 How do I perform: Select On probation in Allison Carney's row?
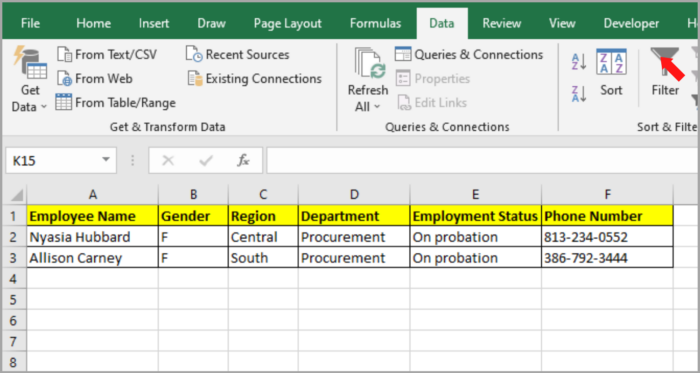[475, 258]
